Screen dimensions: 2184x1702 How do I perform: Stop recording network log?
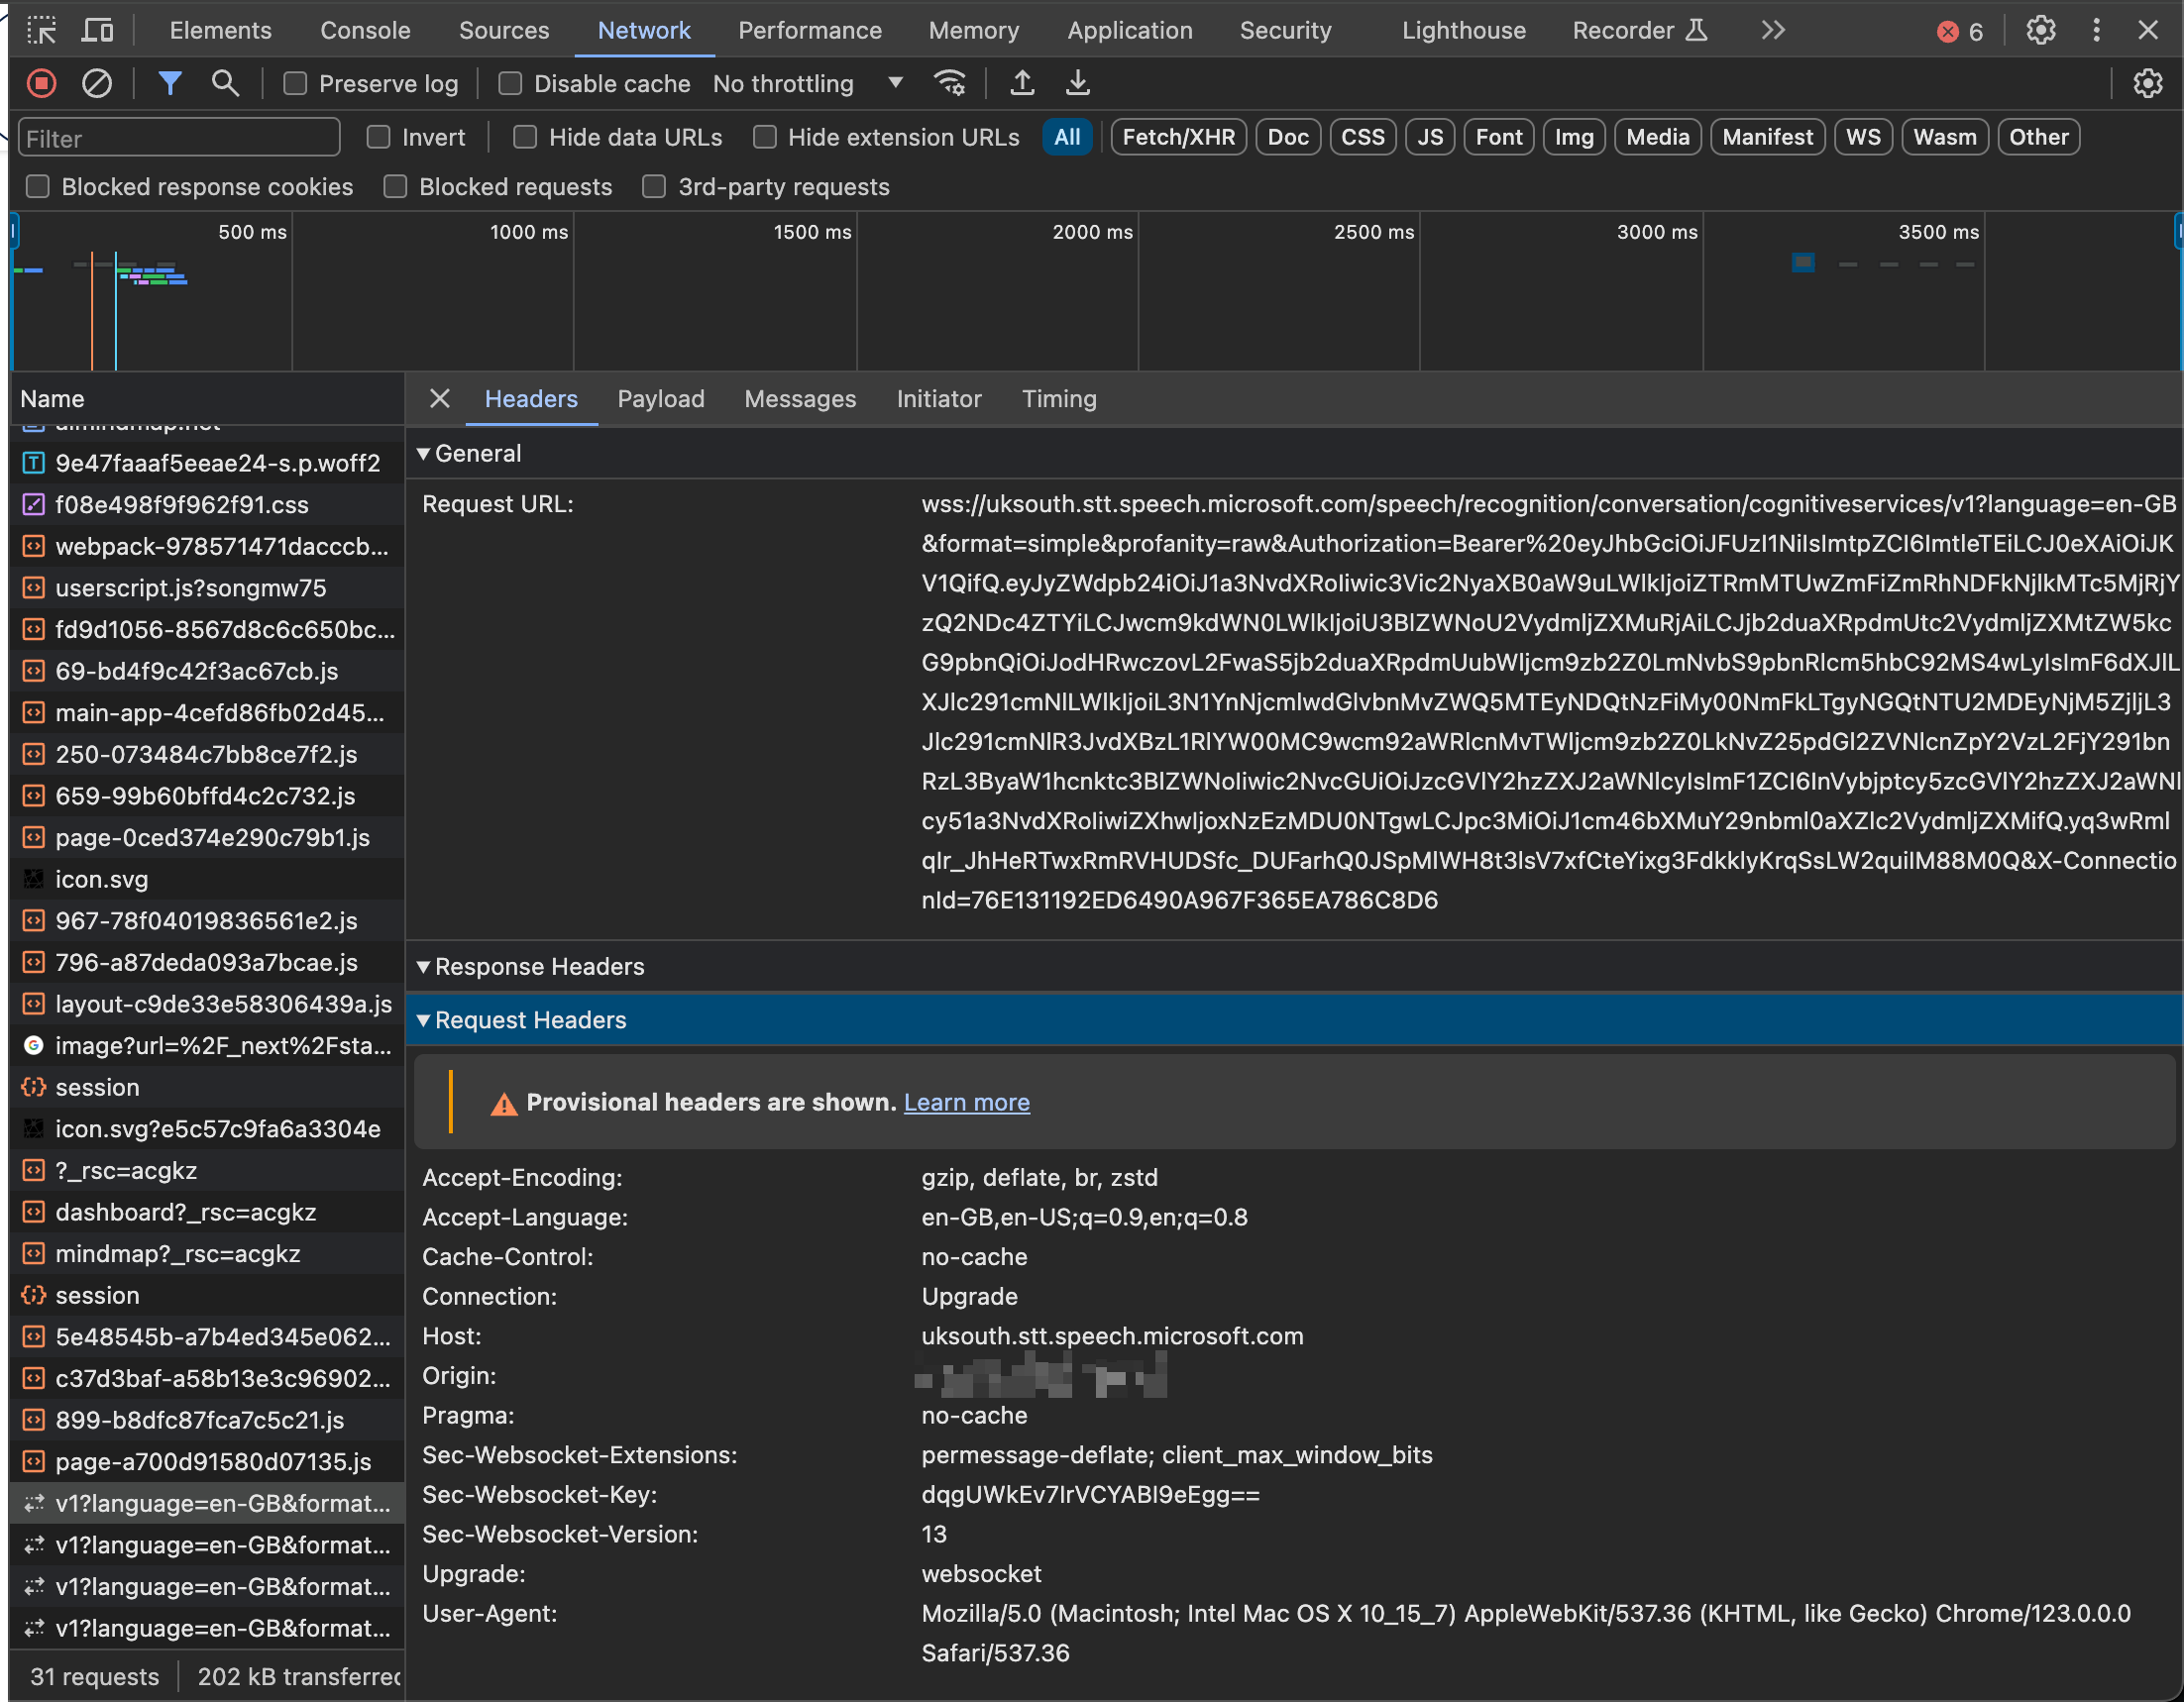click(x=41, y=83)
